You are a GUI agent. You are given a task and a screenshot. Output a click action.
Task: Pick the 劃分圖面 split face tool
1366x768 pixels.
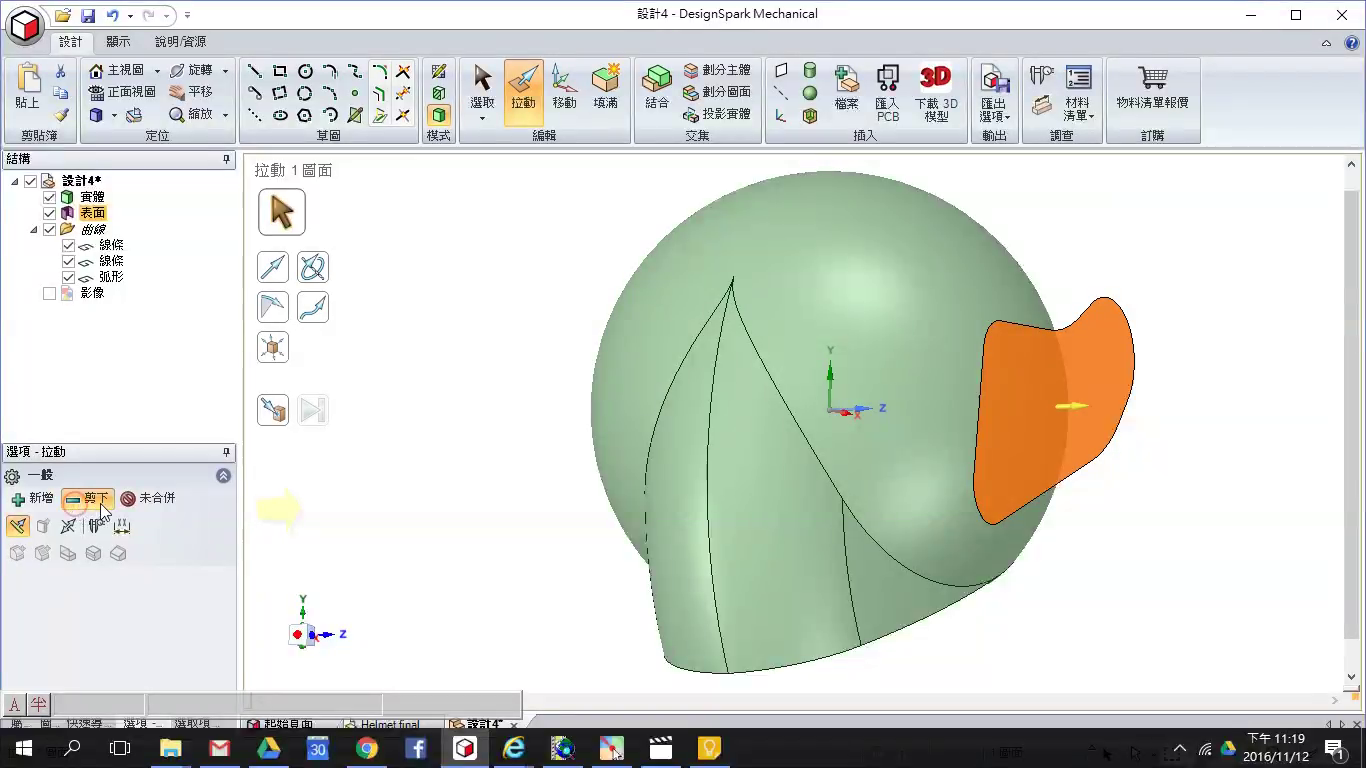[716, 92]
